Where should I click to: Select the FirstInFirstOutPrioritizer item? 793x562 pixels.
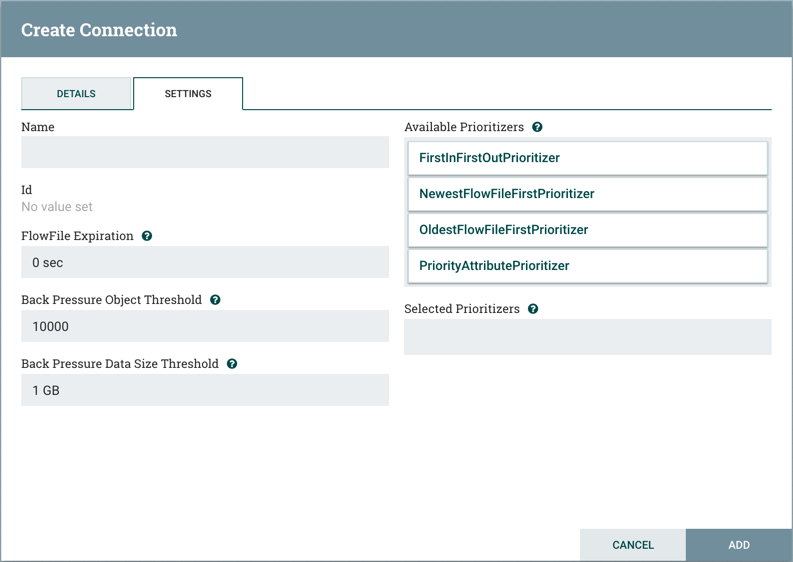587,158
